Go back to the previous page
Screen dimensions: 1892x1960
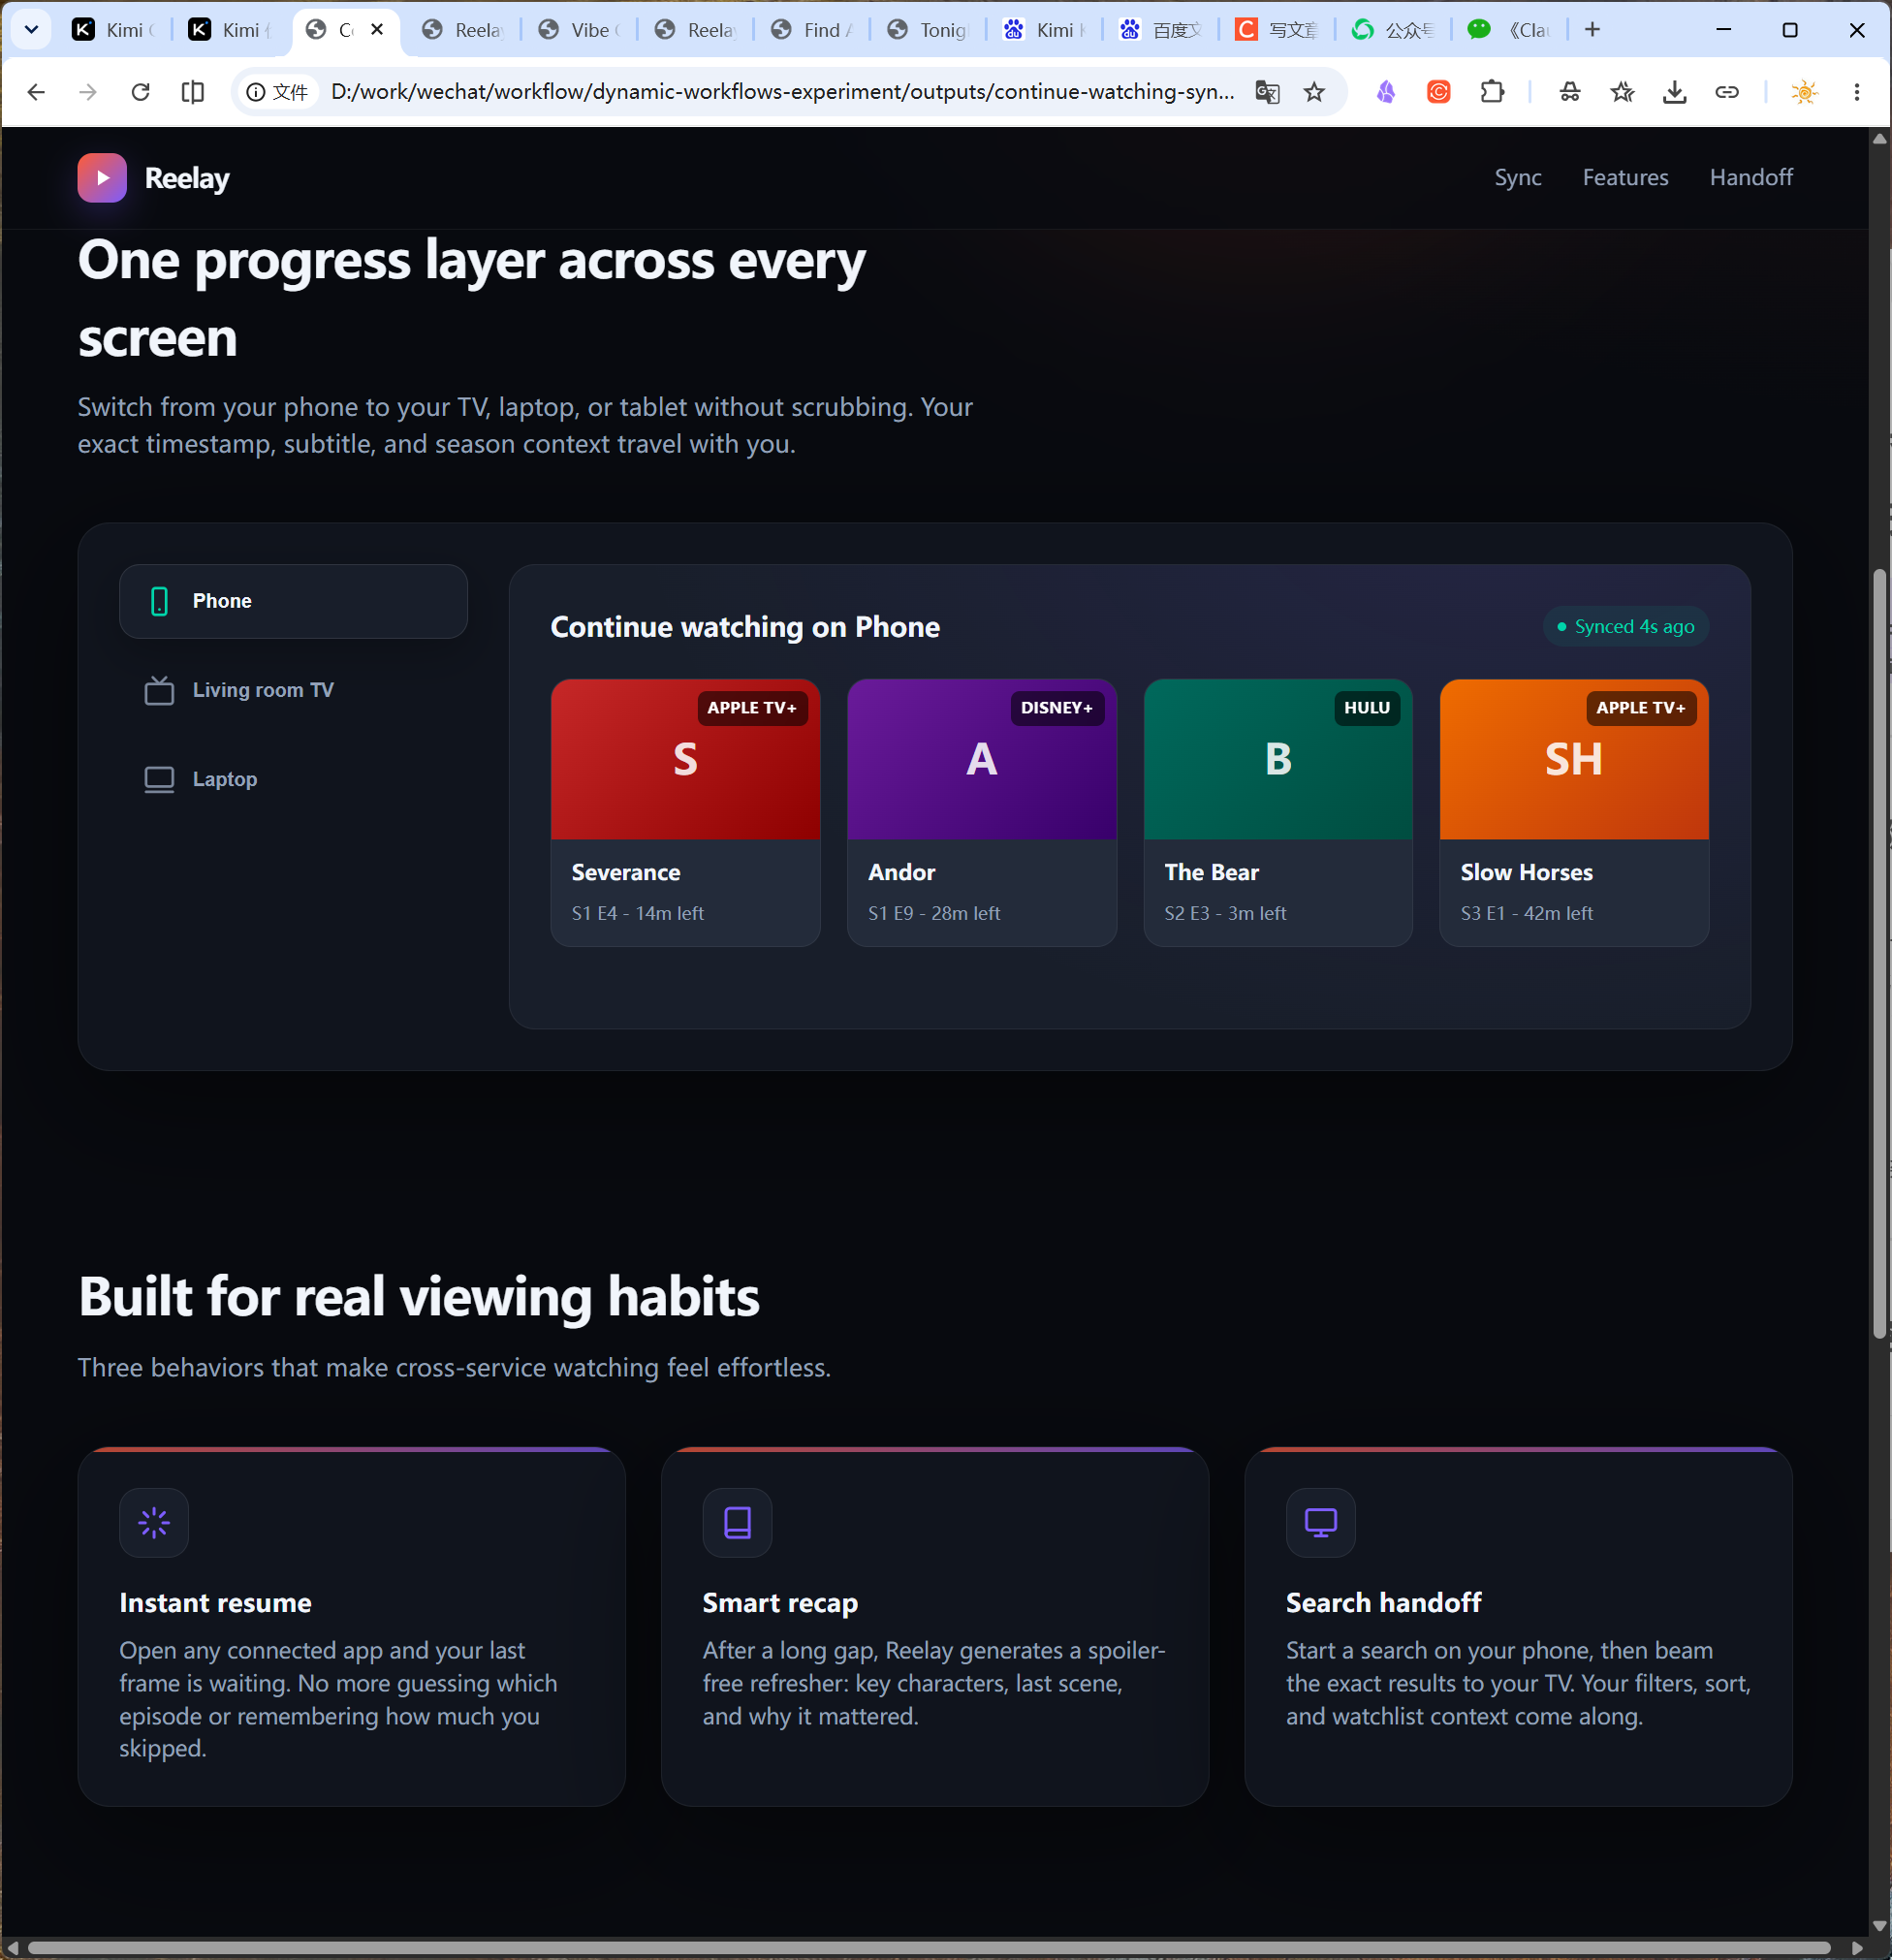pyautogui.click(x=36, y=92)
